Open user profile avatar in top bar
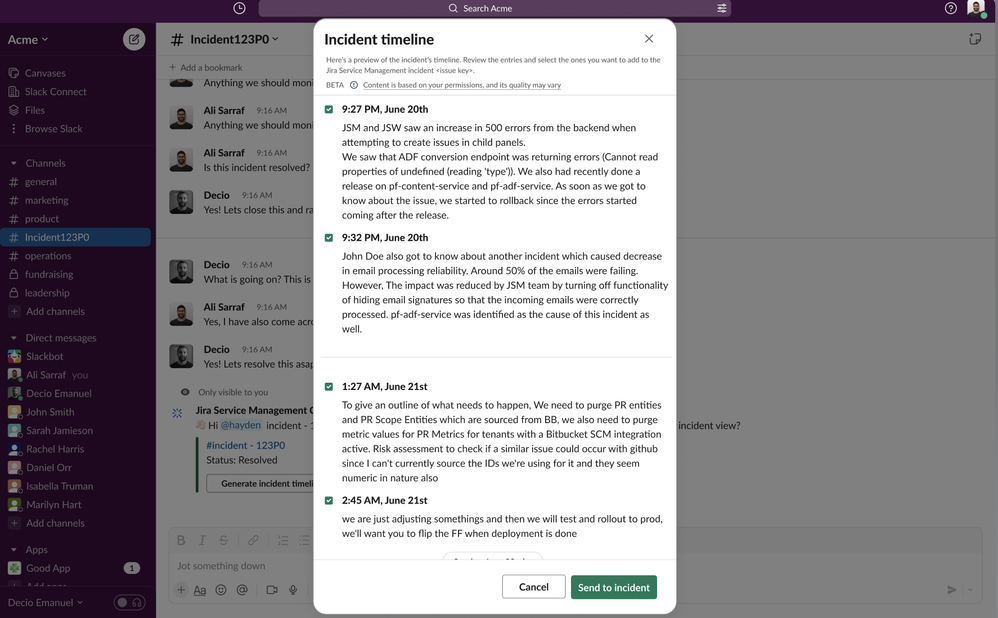The image size is (998, 618). 976,8
